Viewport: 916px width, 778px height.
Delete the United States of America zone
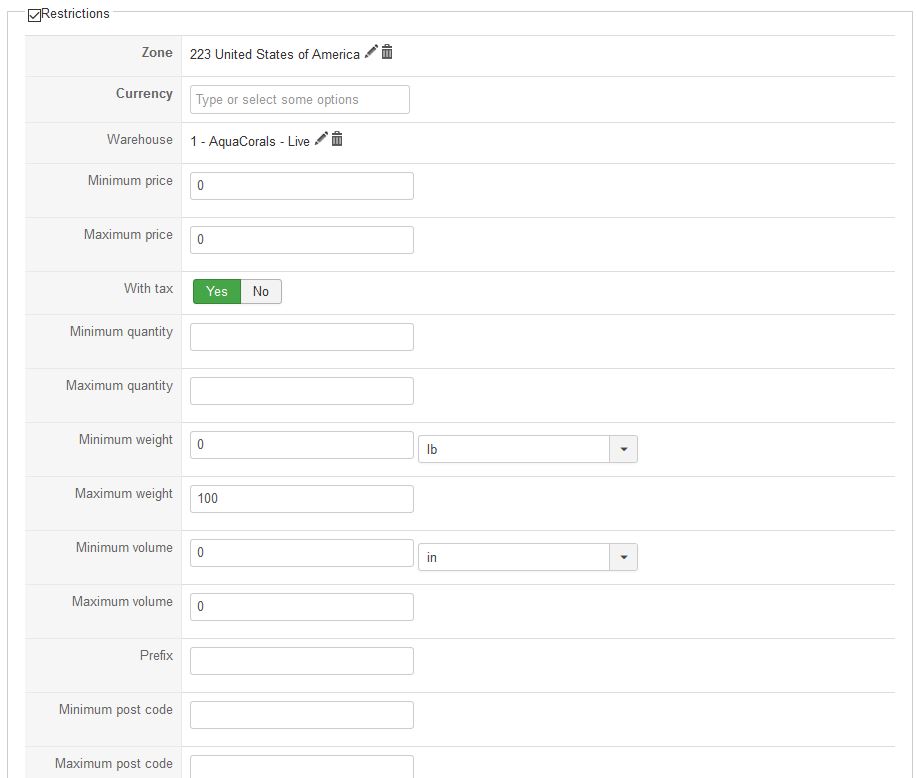click(x=387, y=52)
